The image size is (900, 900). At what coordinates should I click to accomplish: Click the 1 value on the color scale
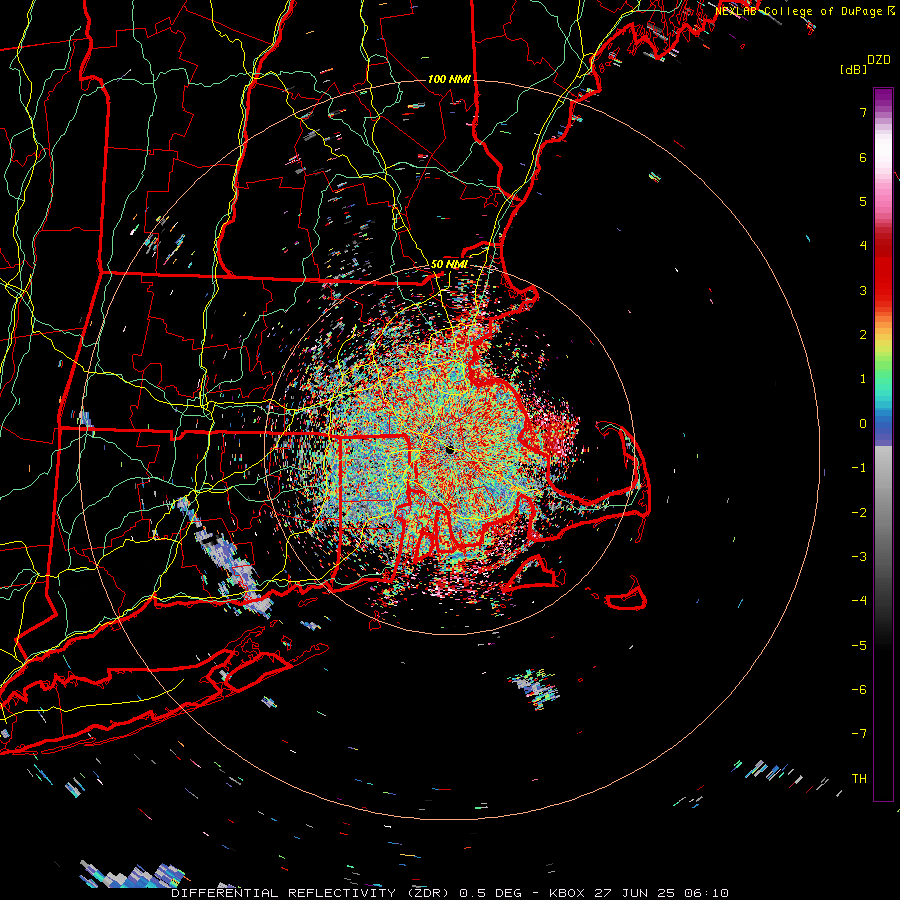[x=863, y=379]
